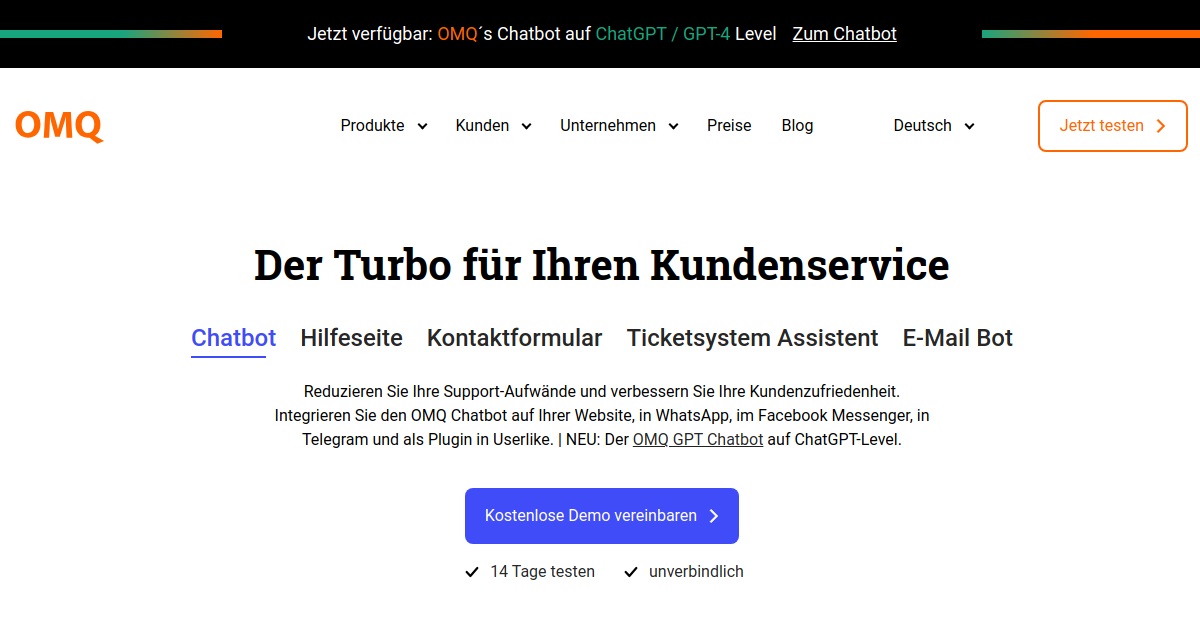
Task: Open the Blog navigation item
Action: pyautogui.click(x=797, y=126)
